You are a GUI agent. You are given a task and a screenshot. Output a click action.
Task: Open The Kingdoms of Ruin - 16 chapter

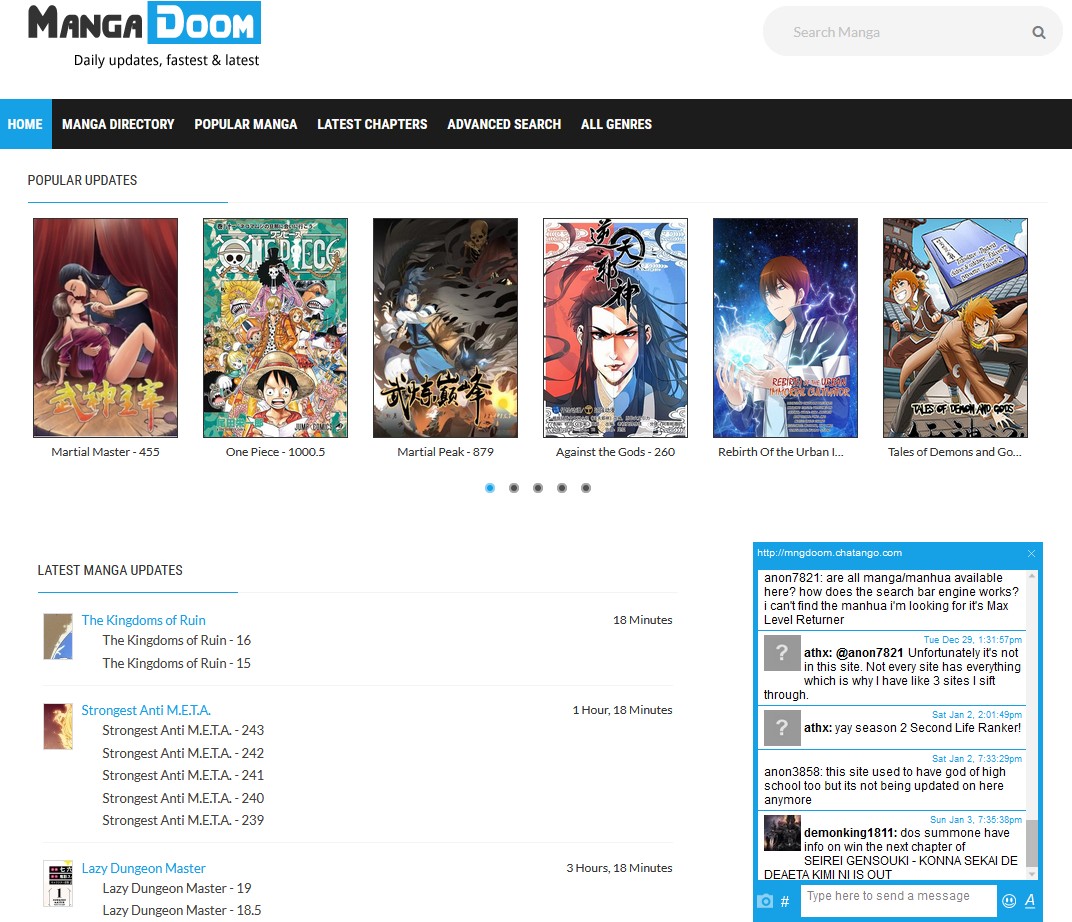[x=176, y=640]
